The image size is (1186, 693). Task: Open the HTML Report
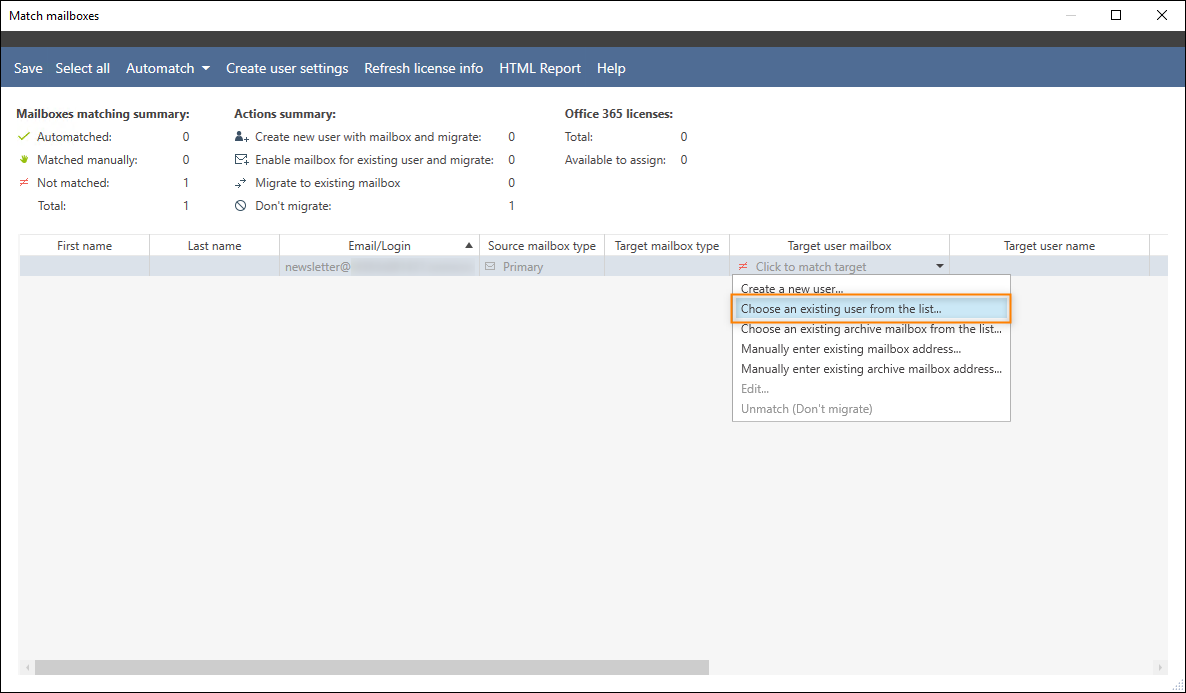tap(540, 68)
